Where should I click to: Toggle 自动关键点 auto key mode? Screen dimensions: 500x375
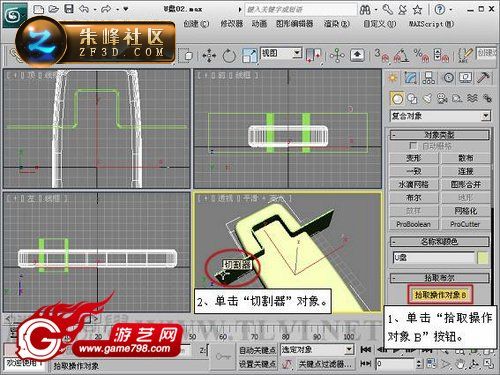[x=257, y=350]
